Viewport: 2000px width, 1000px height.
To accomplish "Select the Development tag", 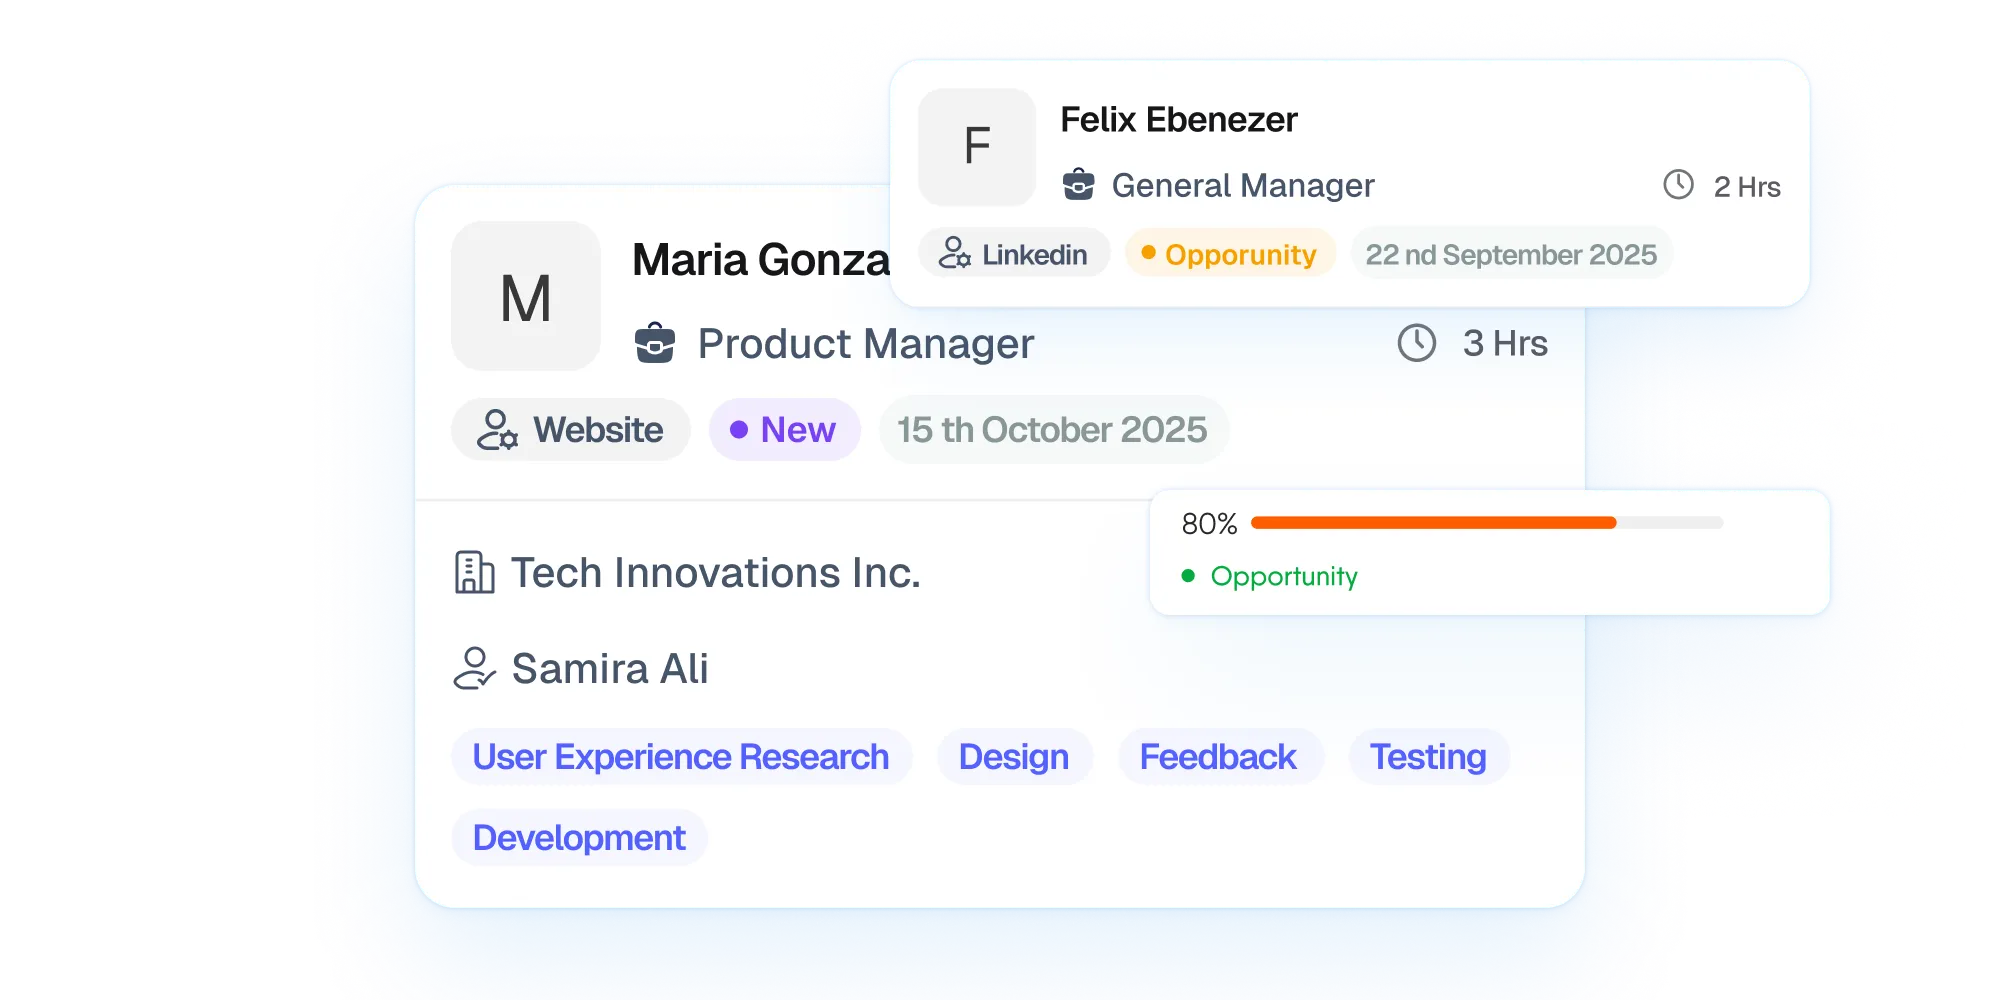I will click(x=579, y=838).
